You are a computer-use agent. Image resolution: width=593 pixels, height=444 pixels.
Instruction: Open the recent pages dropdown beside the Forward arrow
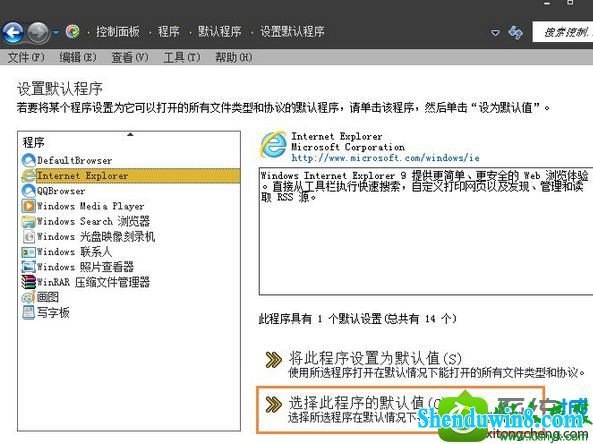pos(56,33)
